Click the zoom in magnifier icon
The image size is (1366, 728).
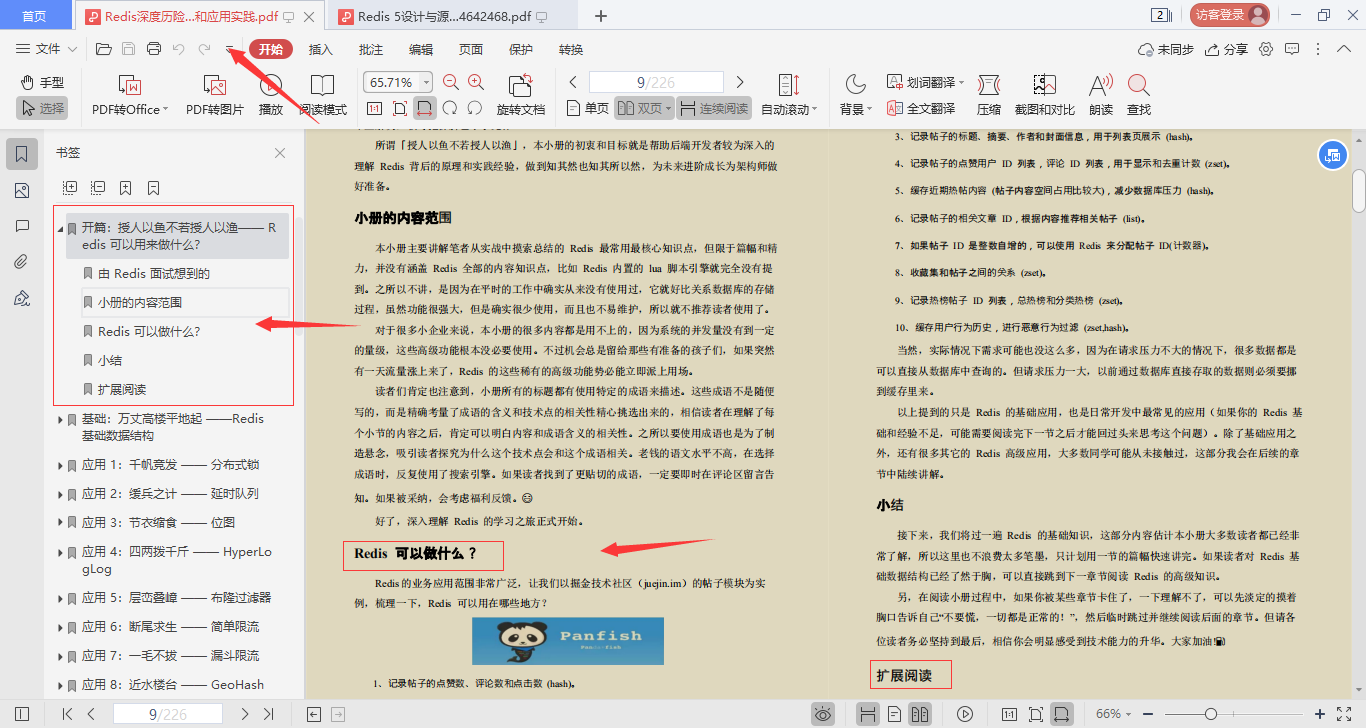[476, 82]
